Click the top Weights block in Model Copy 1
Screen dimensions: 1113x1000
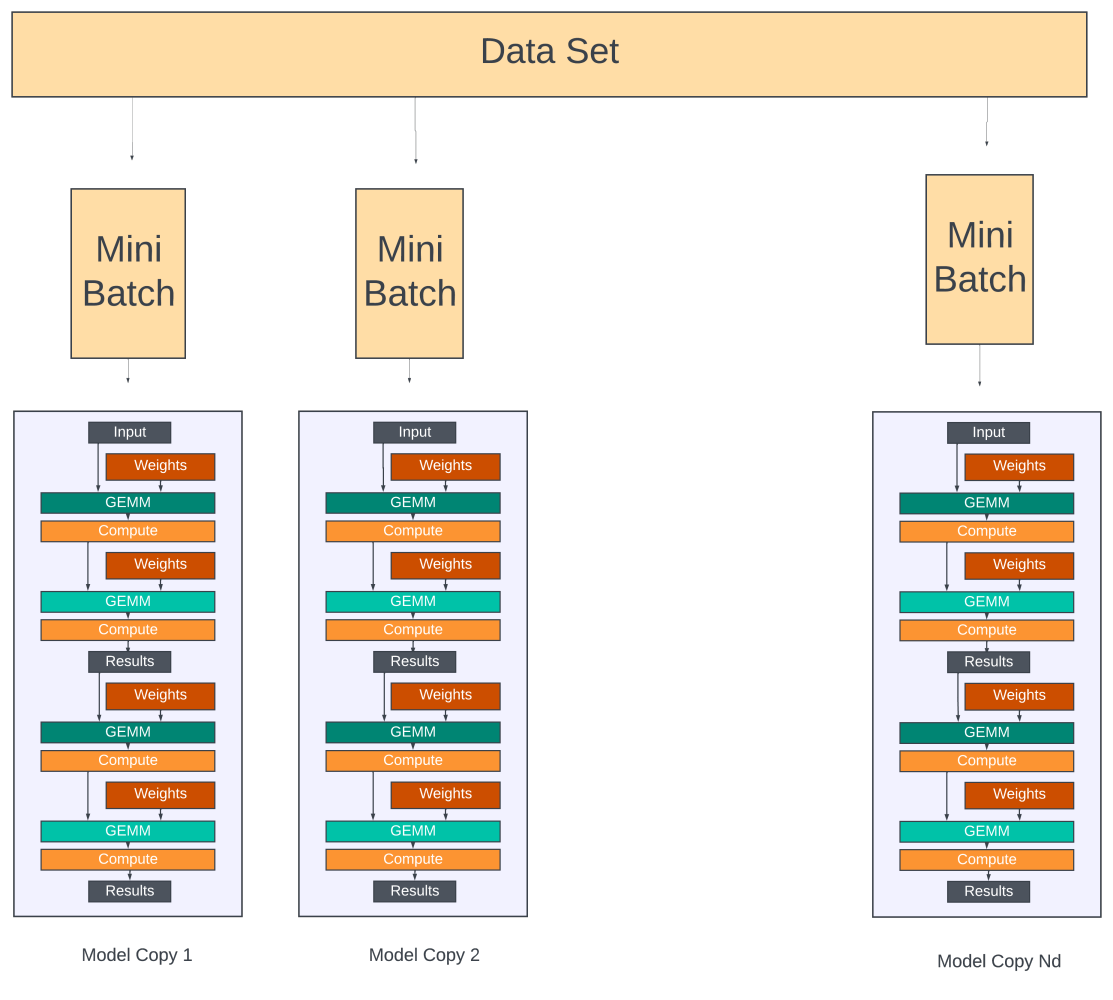coord(160,466)
